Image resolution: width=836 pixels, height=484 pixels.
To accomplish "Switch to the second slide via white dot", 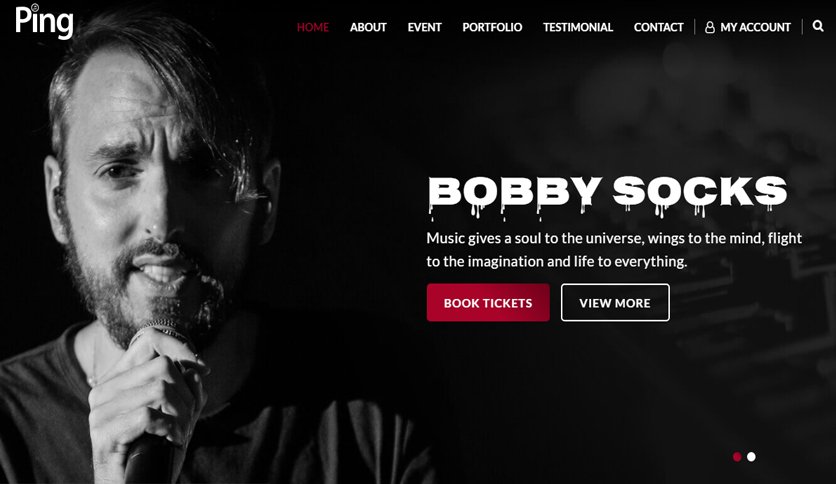I will (x=751, y=457).
